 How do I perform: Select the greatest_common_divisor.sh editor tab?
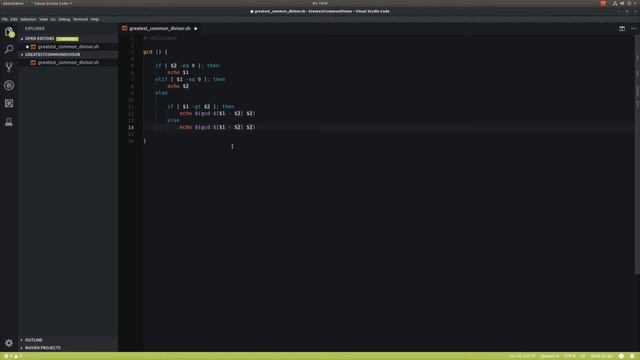160,29
